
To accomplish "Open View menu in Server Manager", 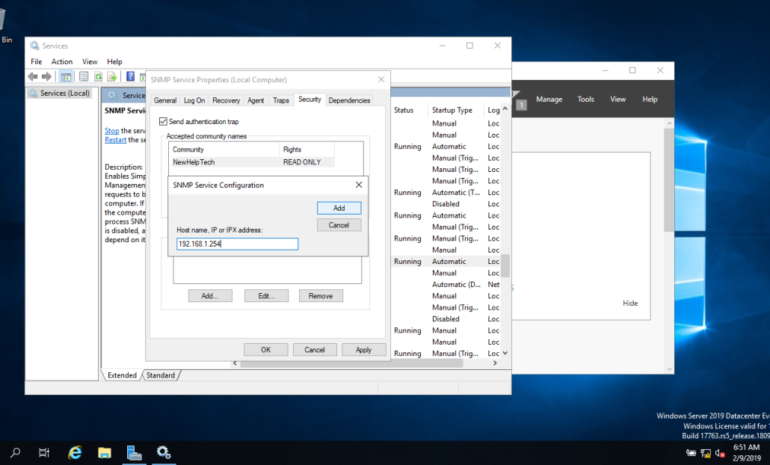I will [618, 99].
